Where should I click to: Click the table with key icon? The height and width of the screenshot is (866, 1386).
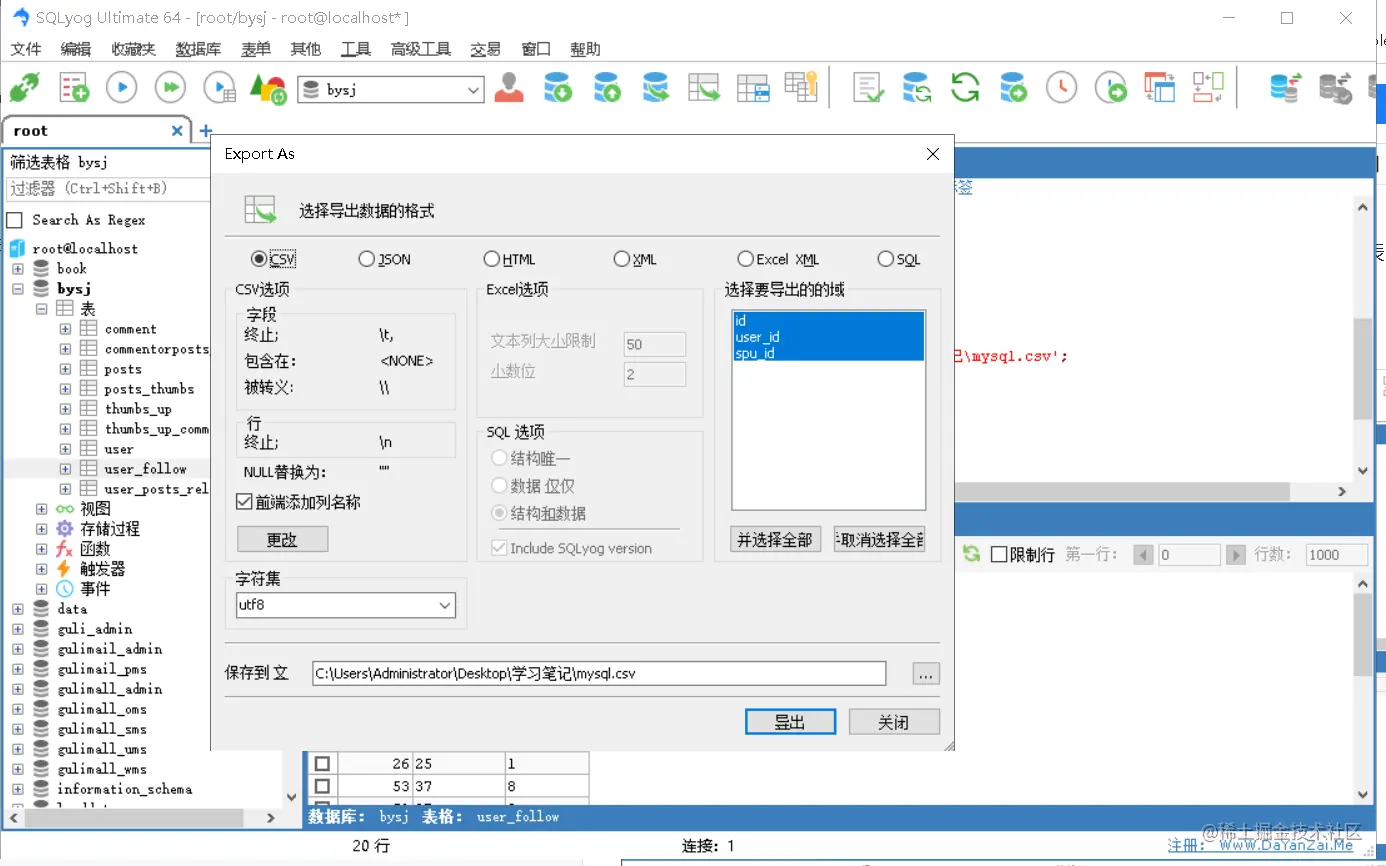[x=801, y=88]
